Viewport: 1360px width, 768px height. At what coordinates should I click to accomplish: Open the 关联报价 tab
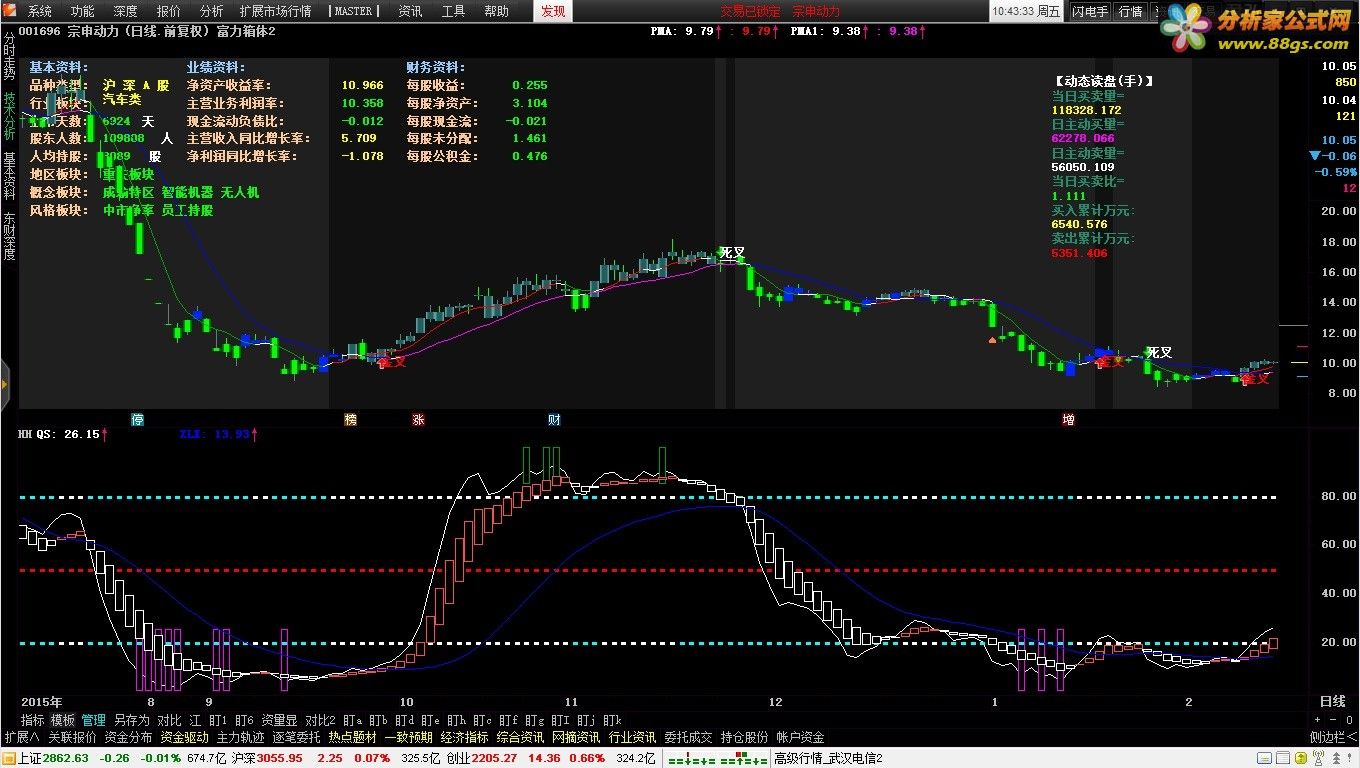click(72, 737)
